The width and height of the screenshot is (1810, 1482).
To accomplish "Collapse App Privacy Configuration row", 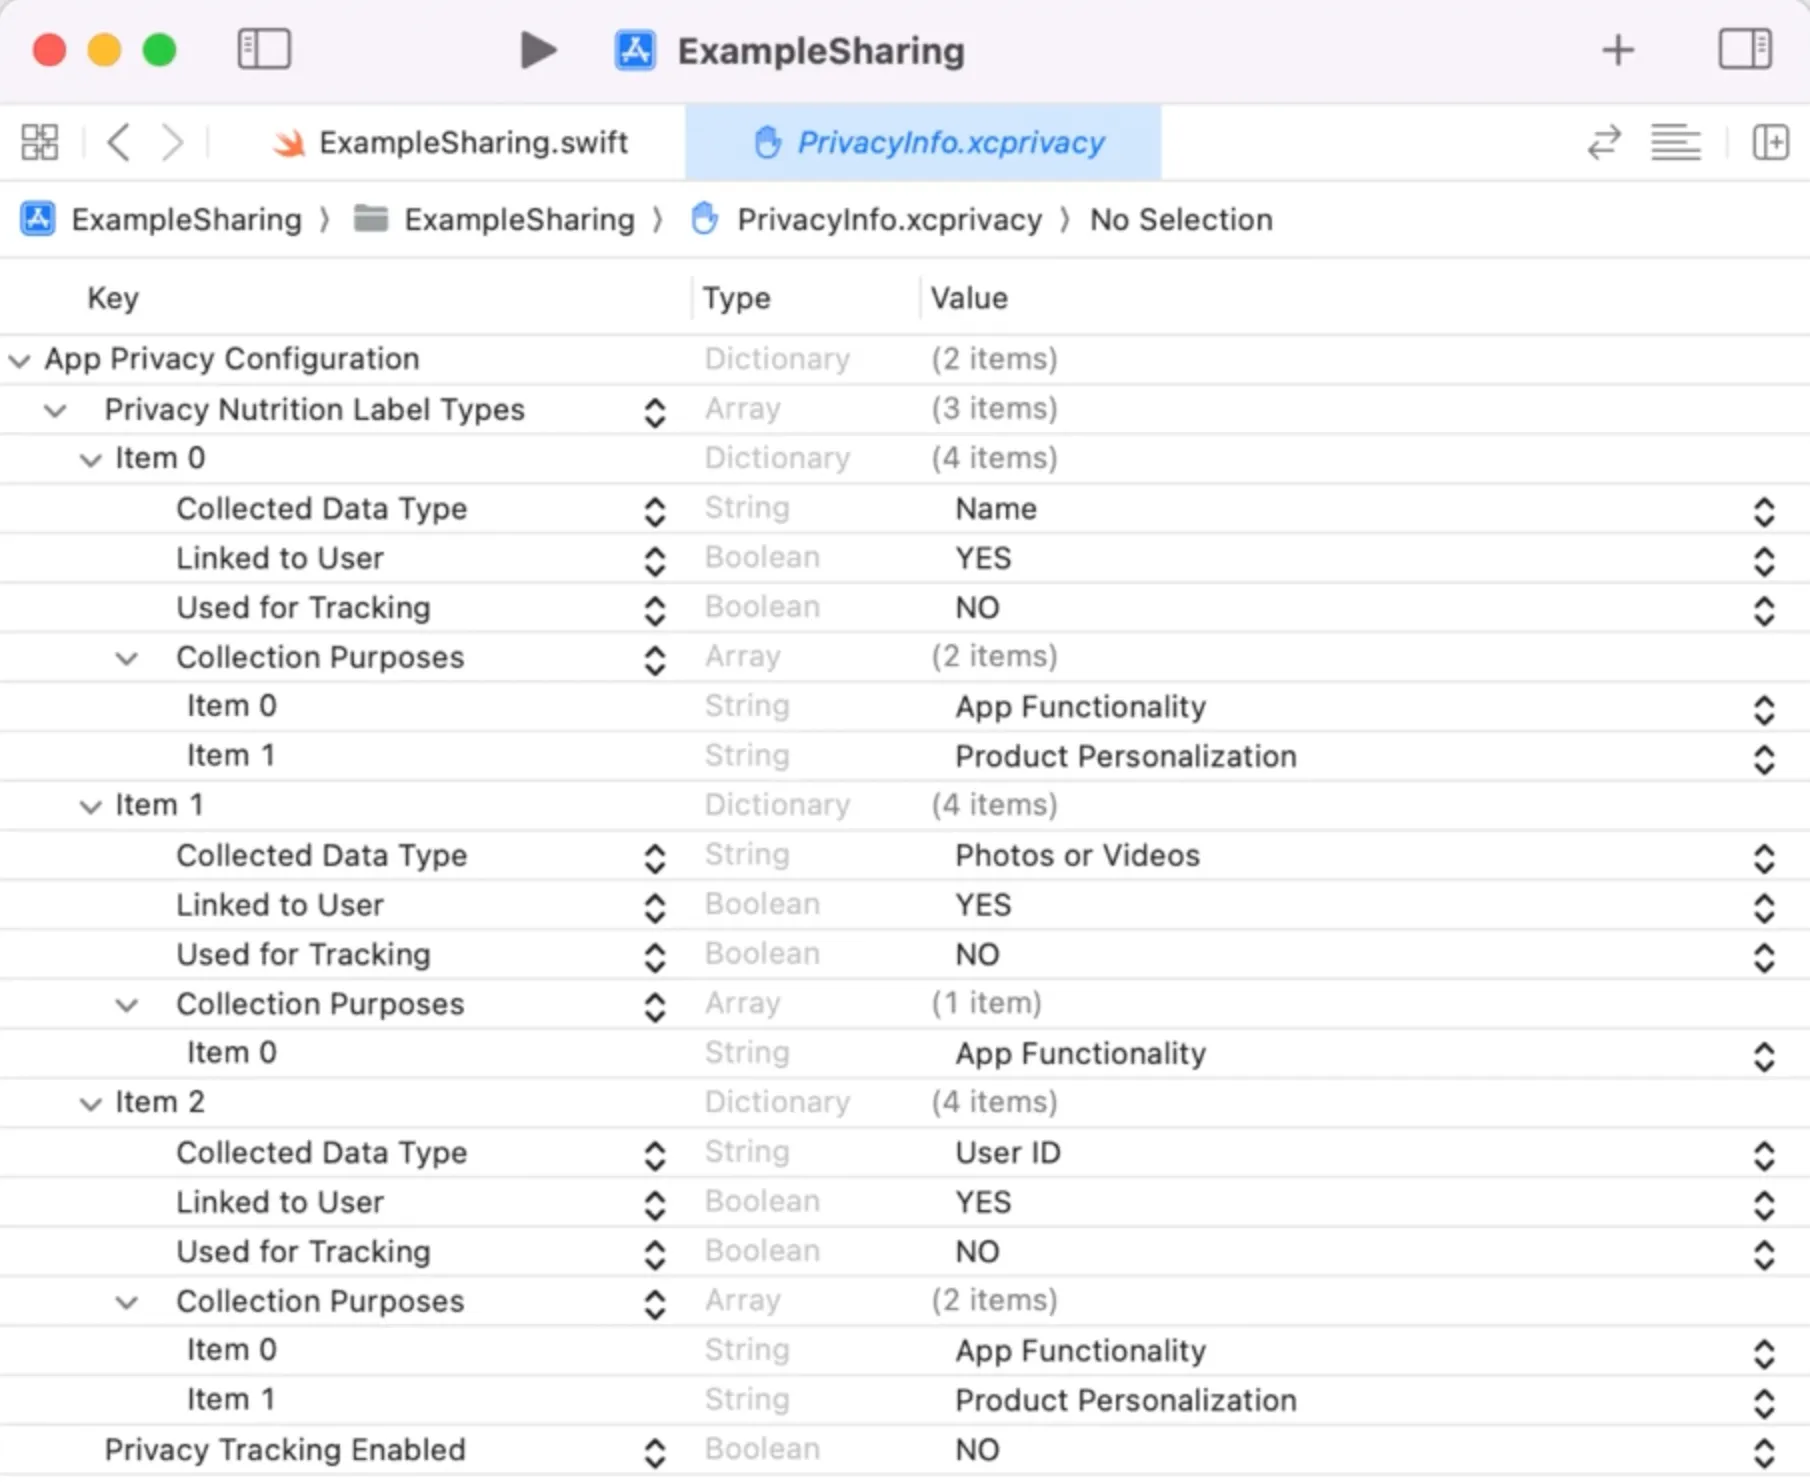I will click(20, 360).
